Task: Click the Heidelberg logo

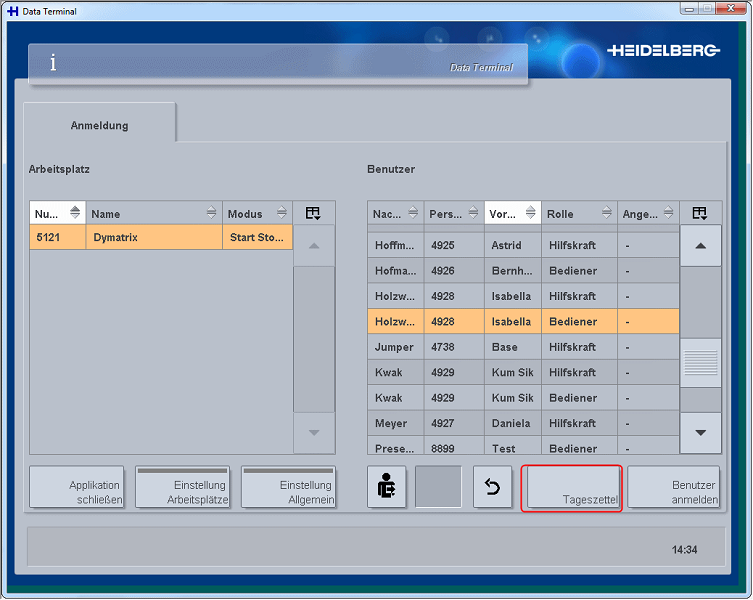Action: pos(663,51)
